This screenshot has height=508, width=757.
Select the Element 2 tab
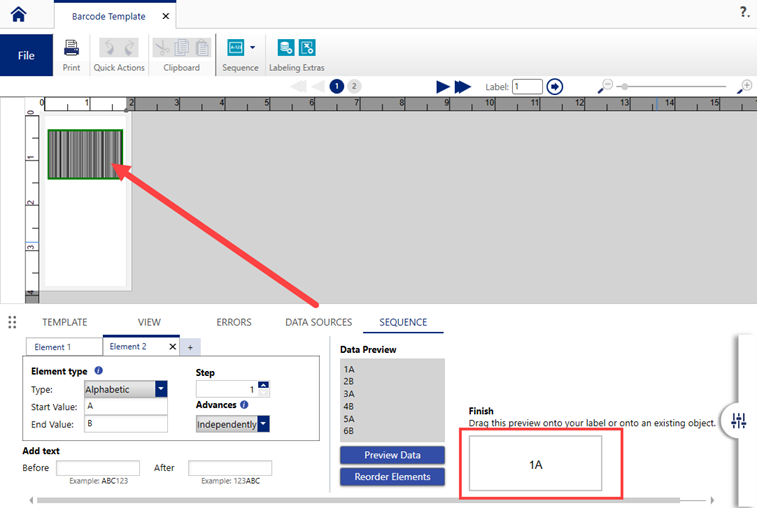tap(128, 346)
